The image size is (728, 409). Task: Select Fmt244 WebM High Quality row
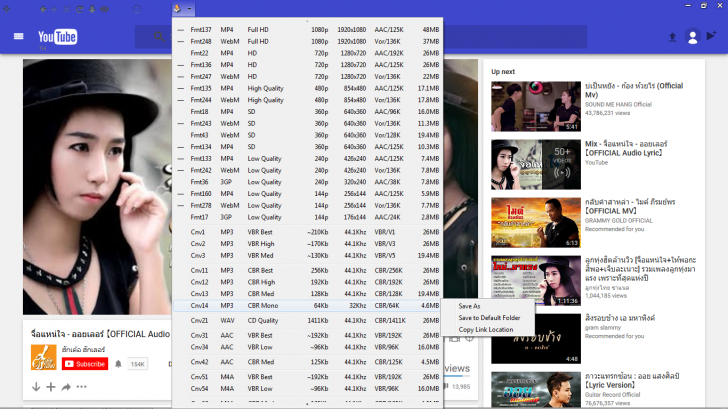tap(307, 100)
